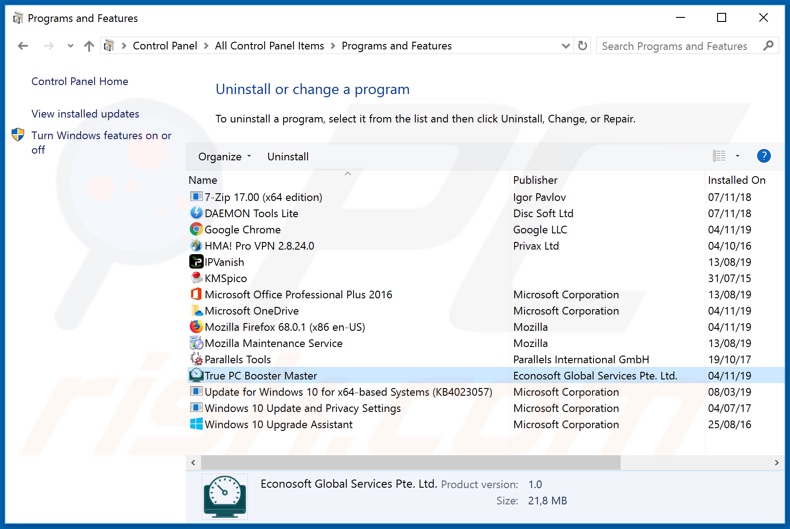Go up one folder level
Screen dimensions: 790x529
(89, 46)
